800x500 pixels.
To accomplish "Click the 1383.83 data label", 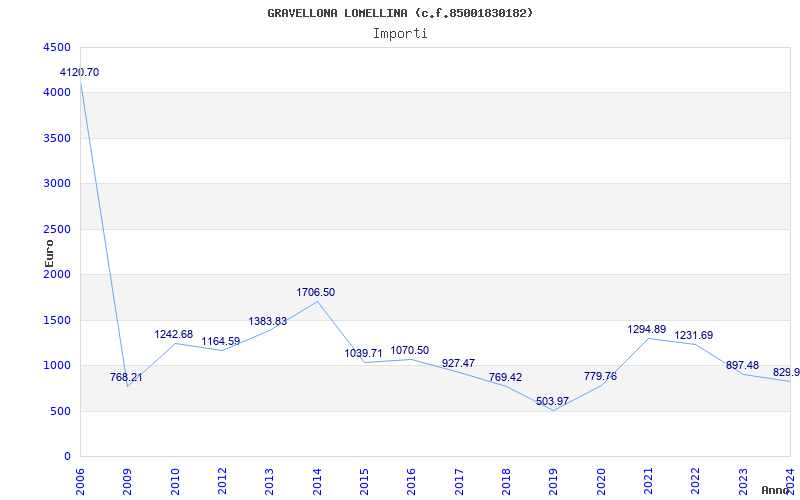I will (x=268, y=321).
